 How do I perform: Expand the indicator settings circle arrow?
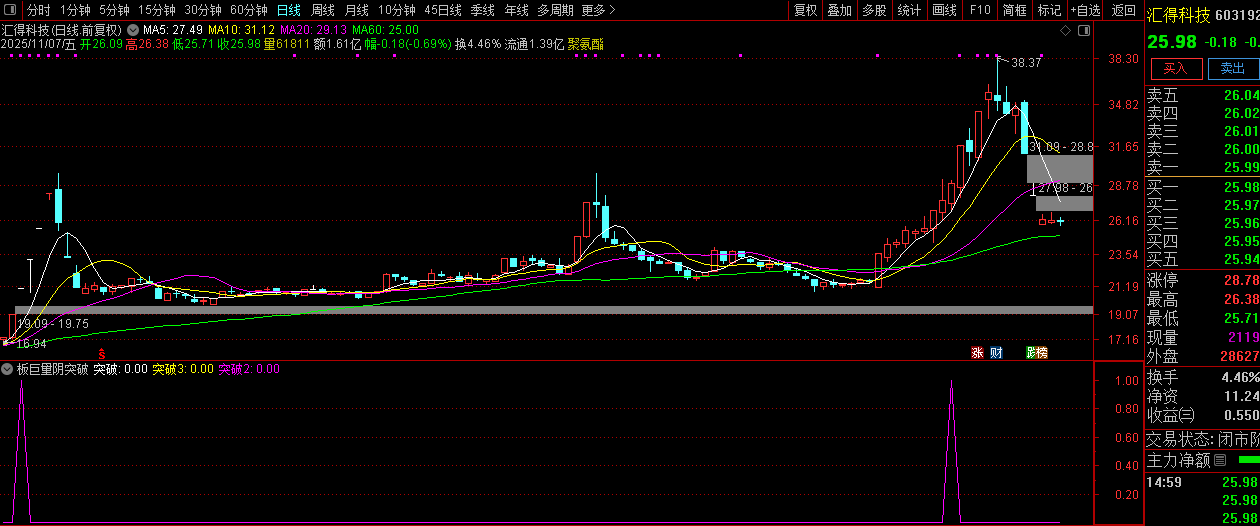point(8,369)
